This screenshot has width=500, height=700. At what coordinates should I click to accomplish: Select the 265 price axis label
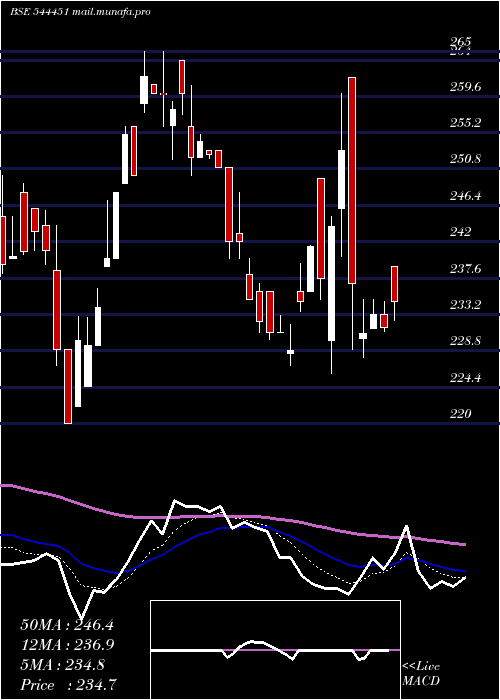click(460, 42)
